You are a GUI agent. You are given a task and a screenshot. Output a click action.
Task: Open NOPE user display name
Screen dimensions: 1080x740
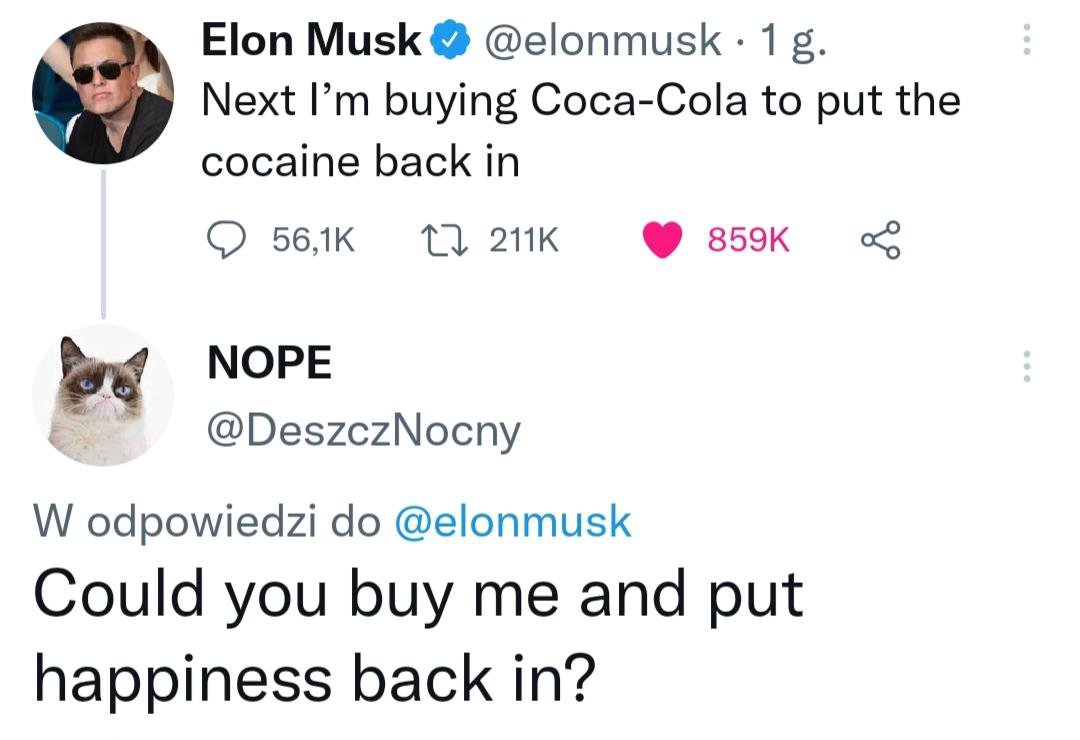click(269, 362)
